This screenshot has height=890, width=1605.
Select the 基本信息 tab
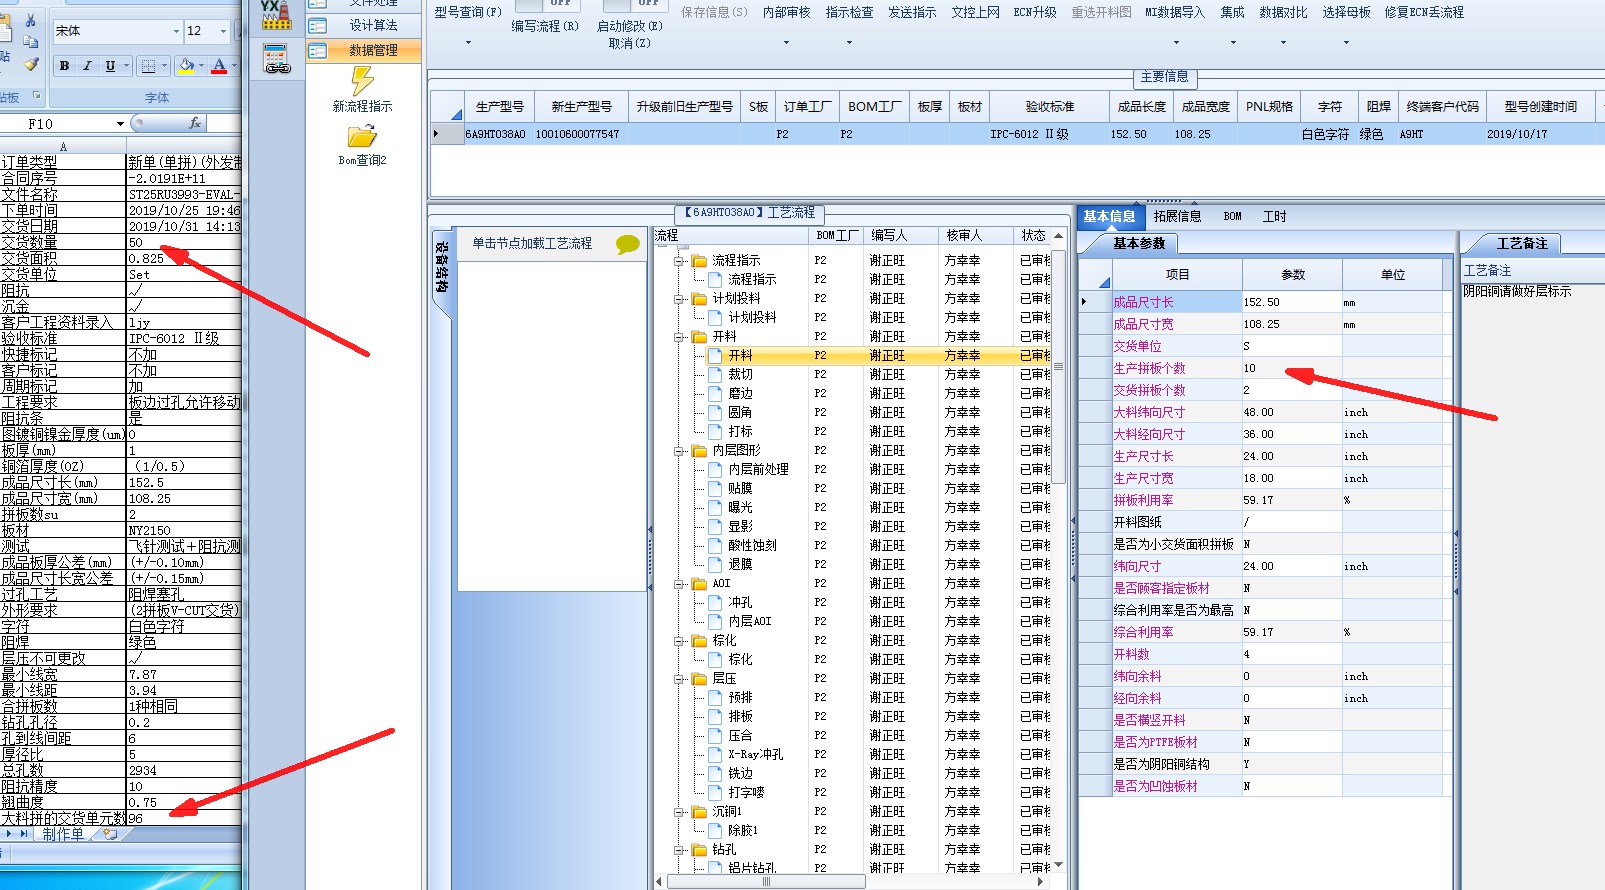click(1109, 216)
